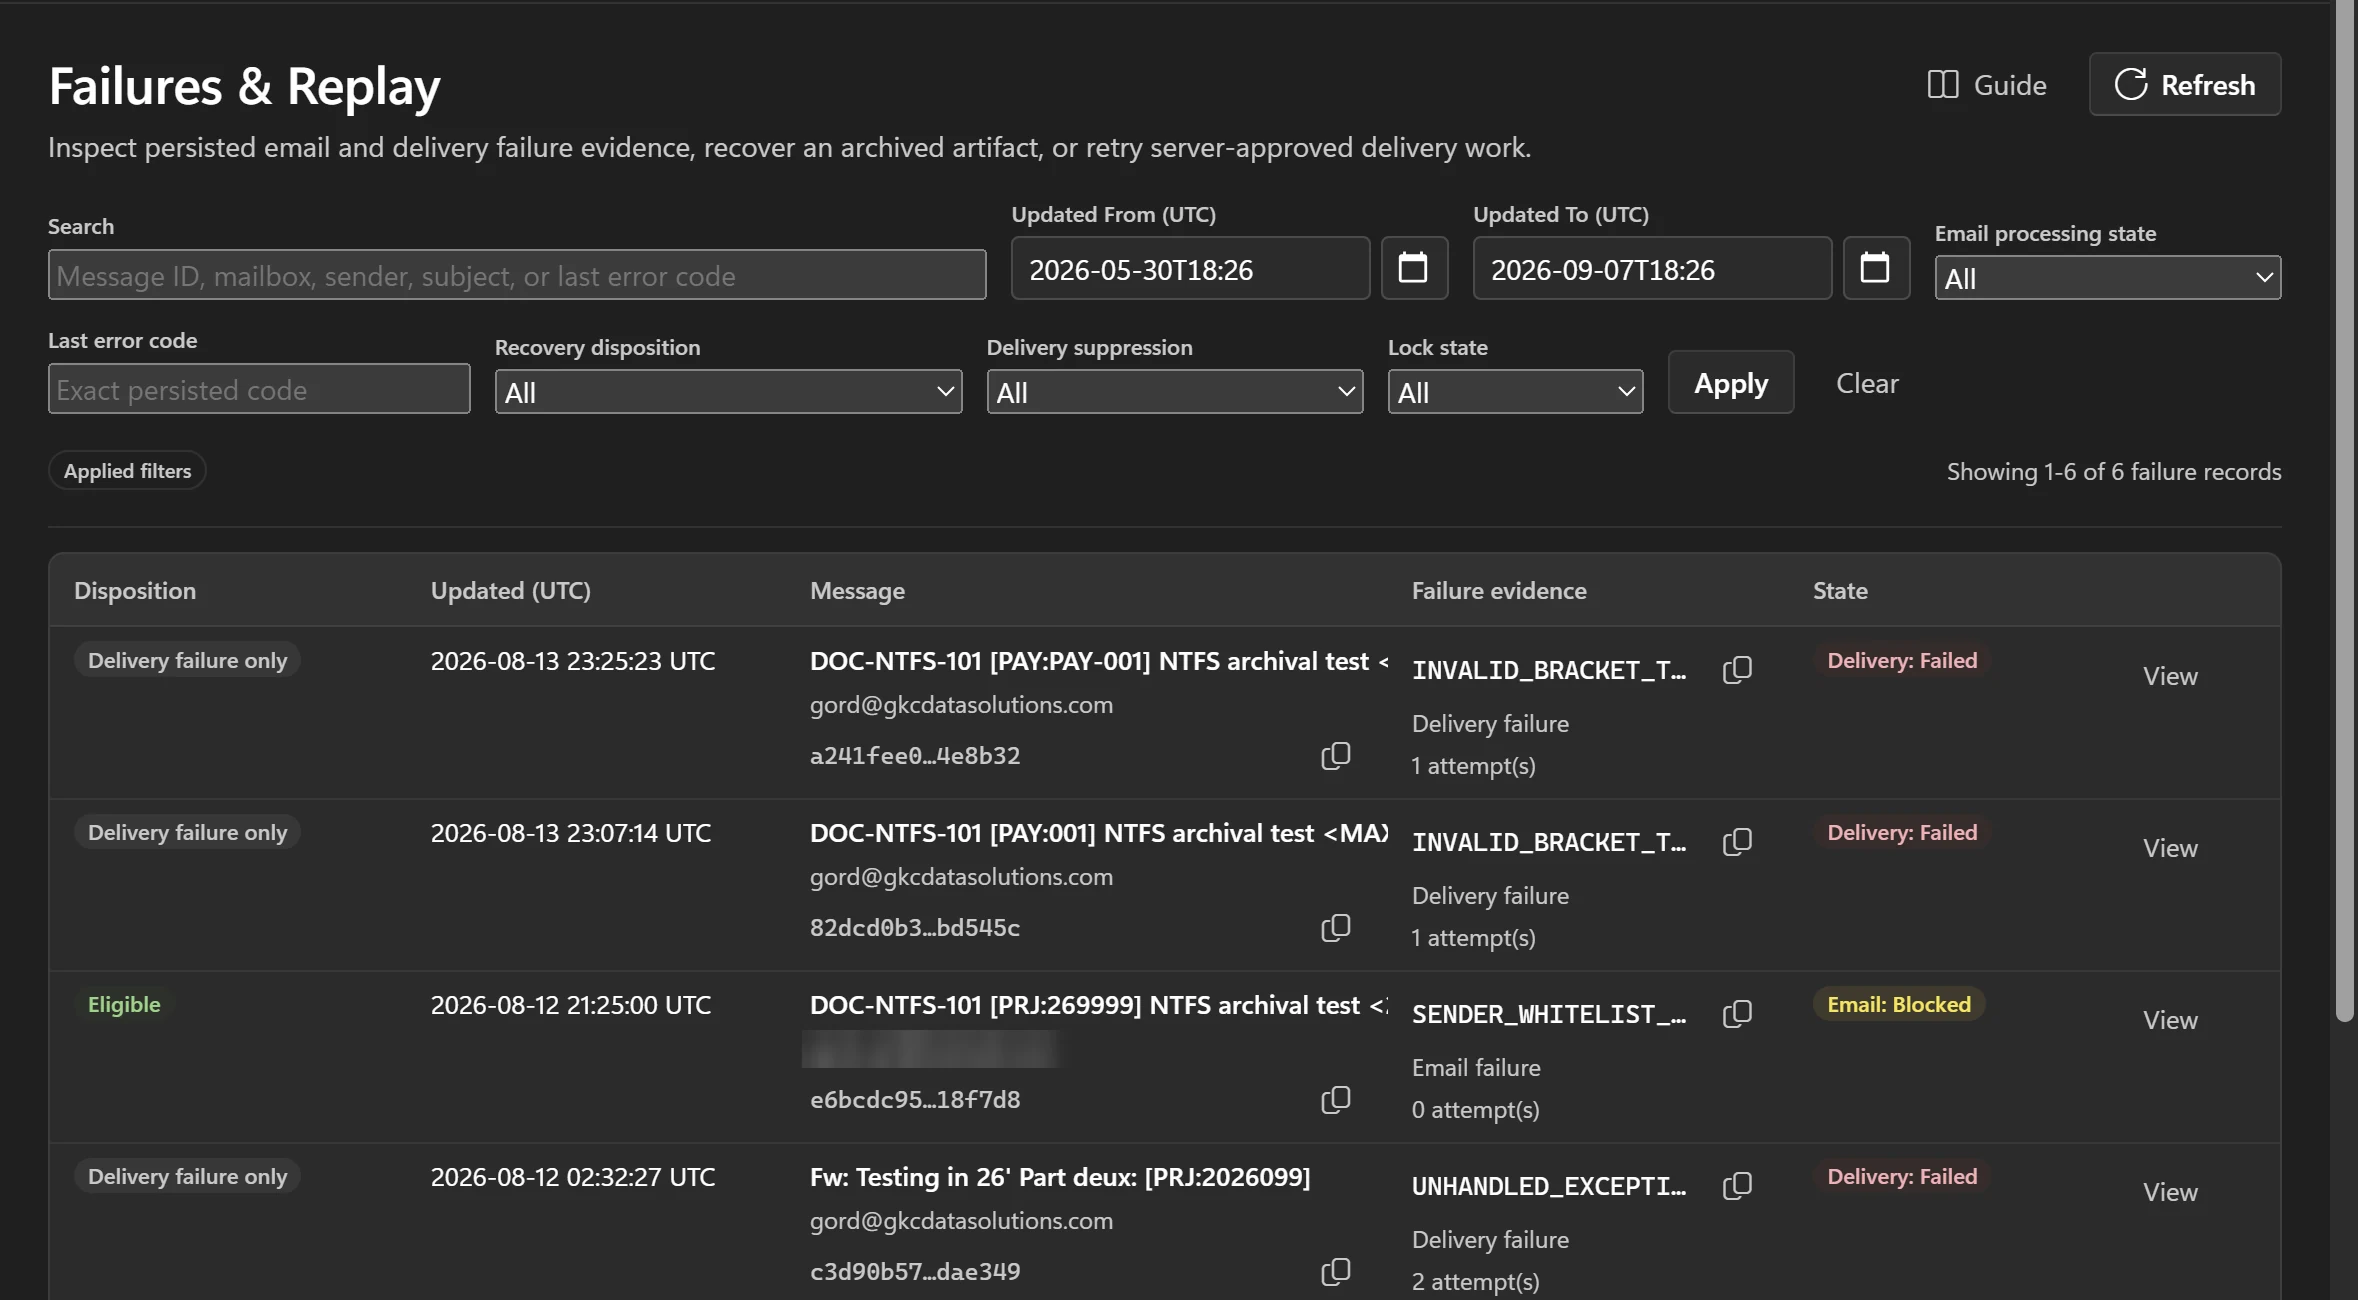This screenshot has height=1300, width=2358.
Task: Expand Lock state dropdown
Action: (x=1515, y=392)
